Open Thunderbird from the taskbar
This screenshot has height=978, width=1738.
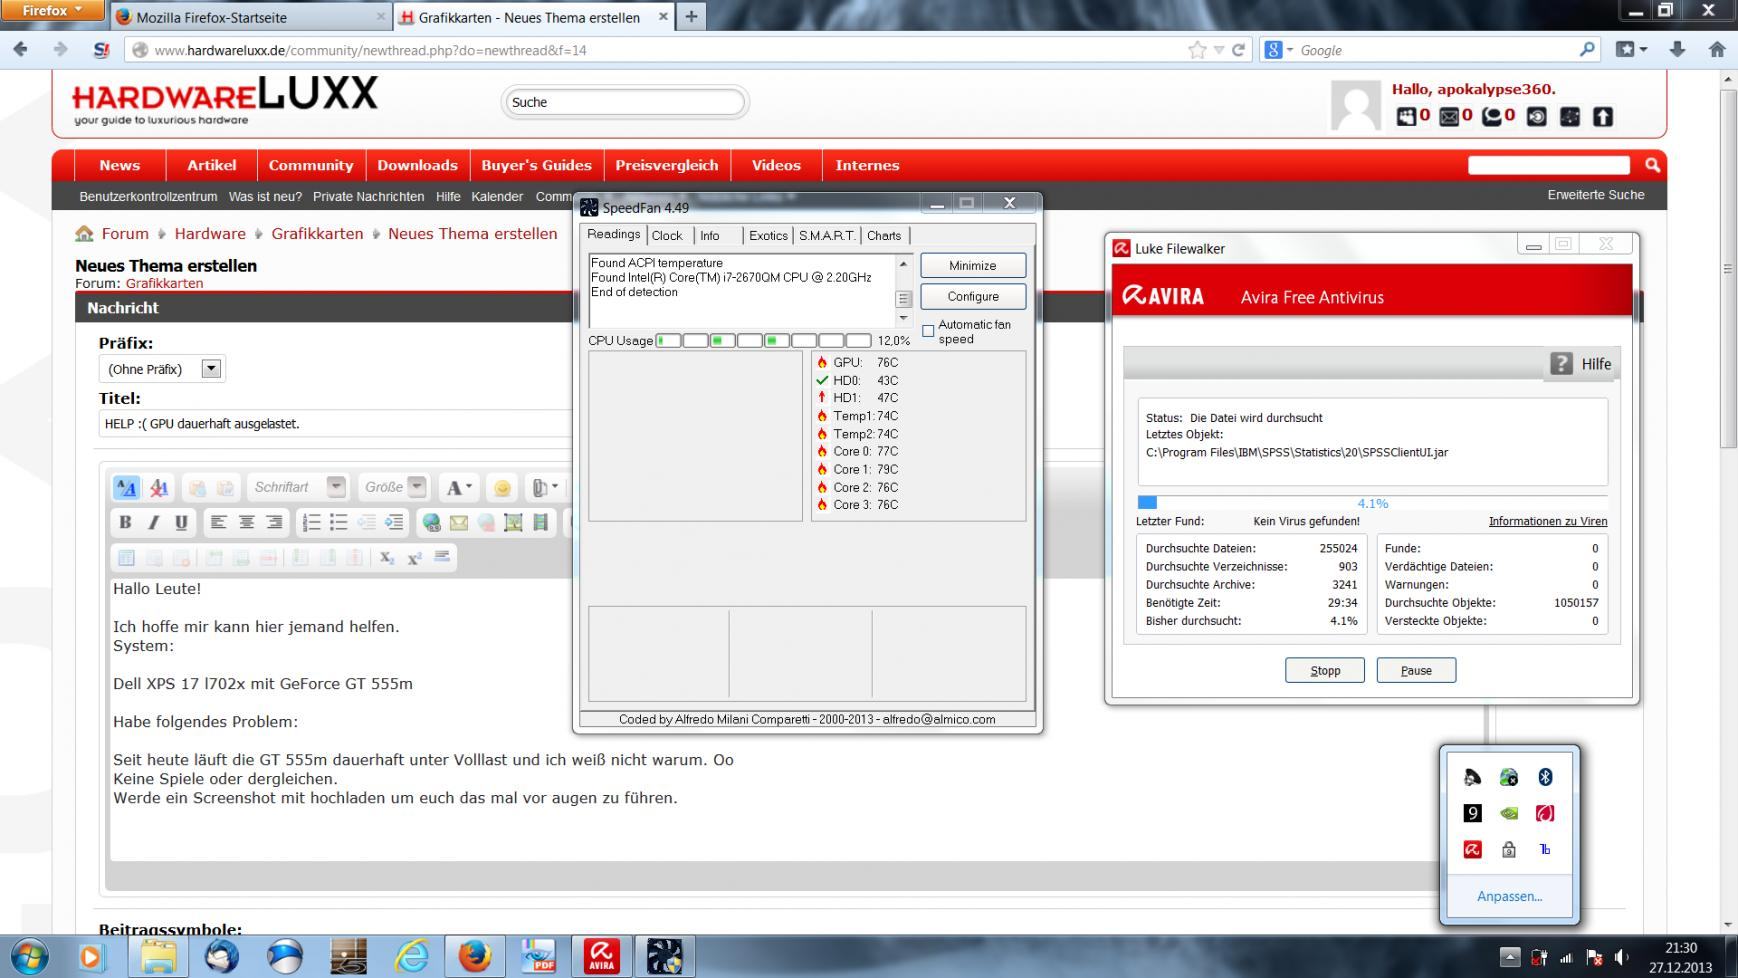[x=222, y=956]
